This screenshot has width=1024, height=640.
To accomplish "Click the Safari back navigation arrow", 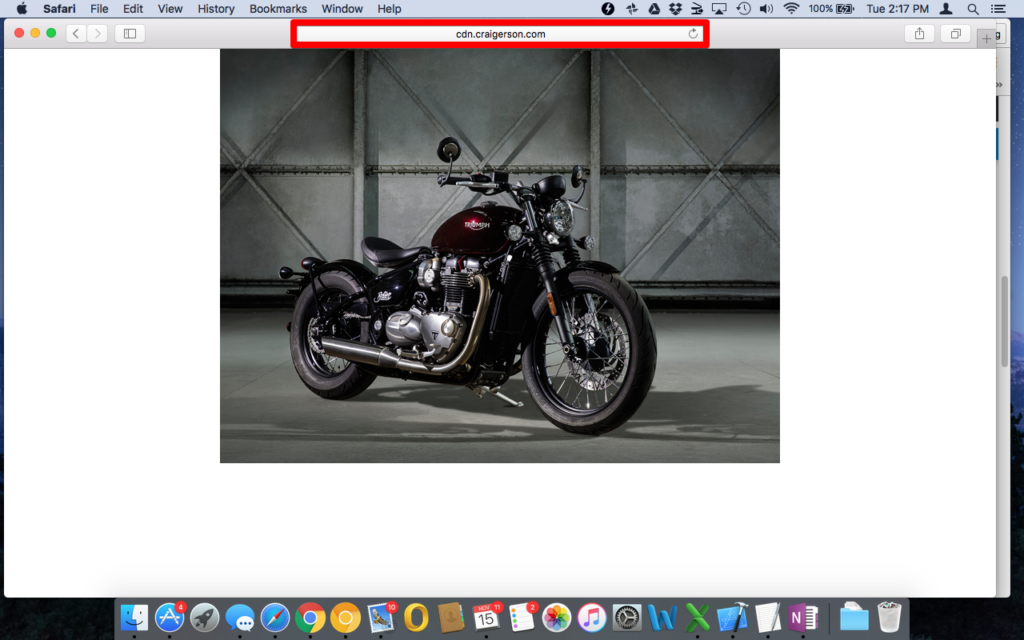I will 76,34.
